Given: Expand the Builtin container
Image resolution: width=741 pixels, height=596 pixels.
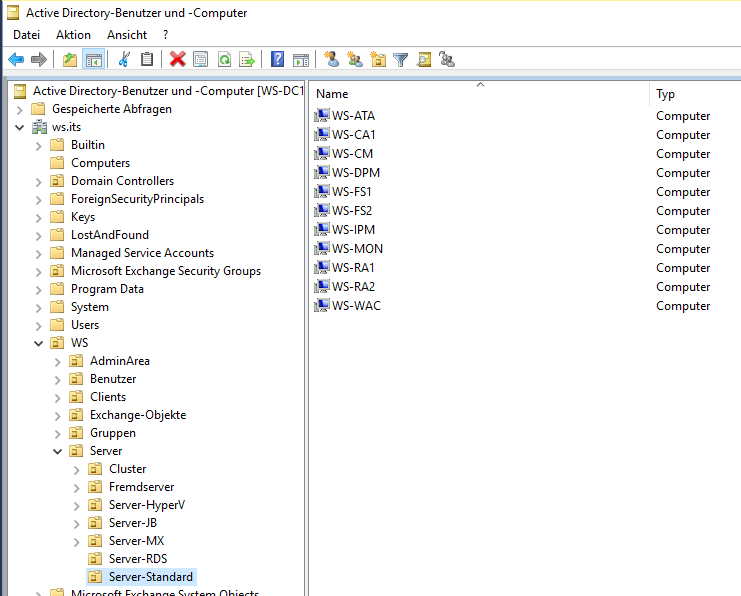Looking at the screenshot, I should pyautogui.click(x=39, y=146).
